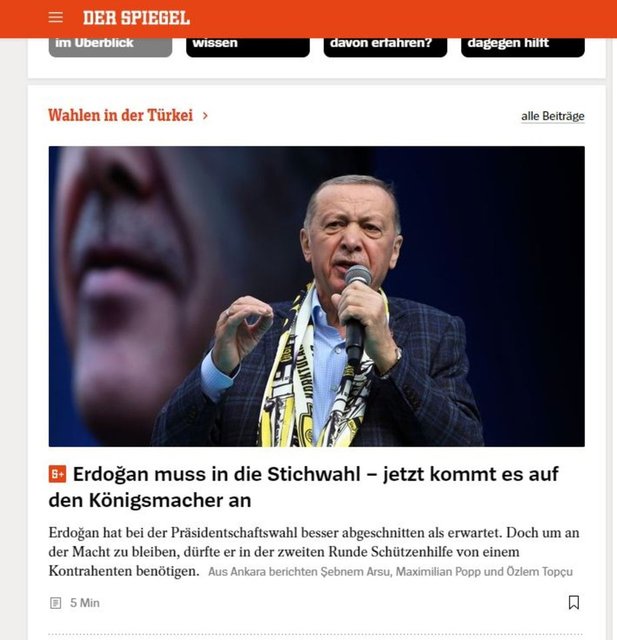Expand the chevron beside Wahlen in der Türkei

click(205, 116)
